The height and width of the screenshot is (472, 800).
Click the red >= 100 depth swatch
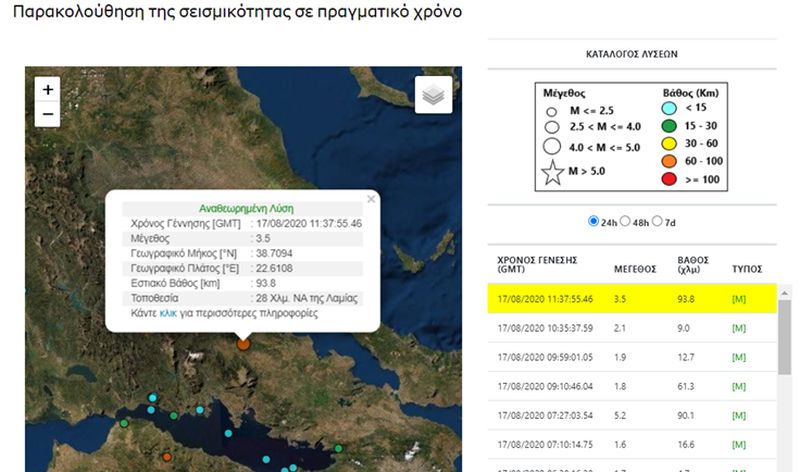pos(673,179)
